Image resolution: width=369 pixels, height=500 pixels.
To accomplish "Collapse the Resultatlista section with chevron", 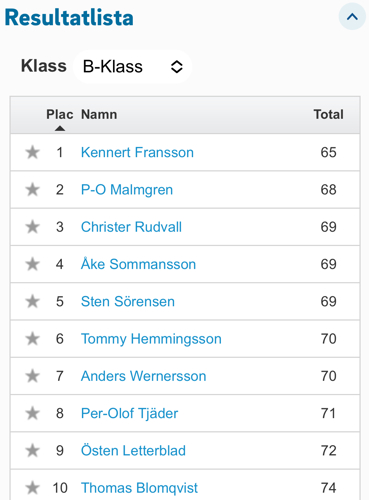I will (352, 17).
